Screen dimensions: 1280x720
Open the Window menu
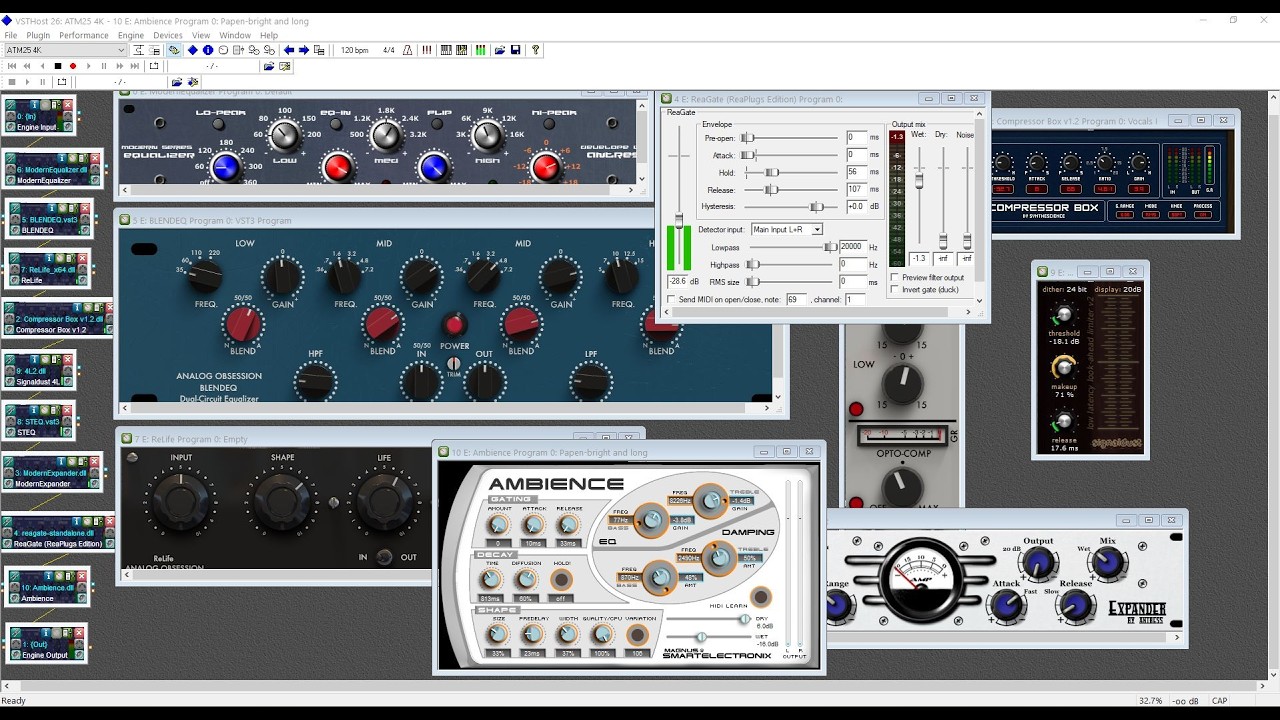coord(235,35)
